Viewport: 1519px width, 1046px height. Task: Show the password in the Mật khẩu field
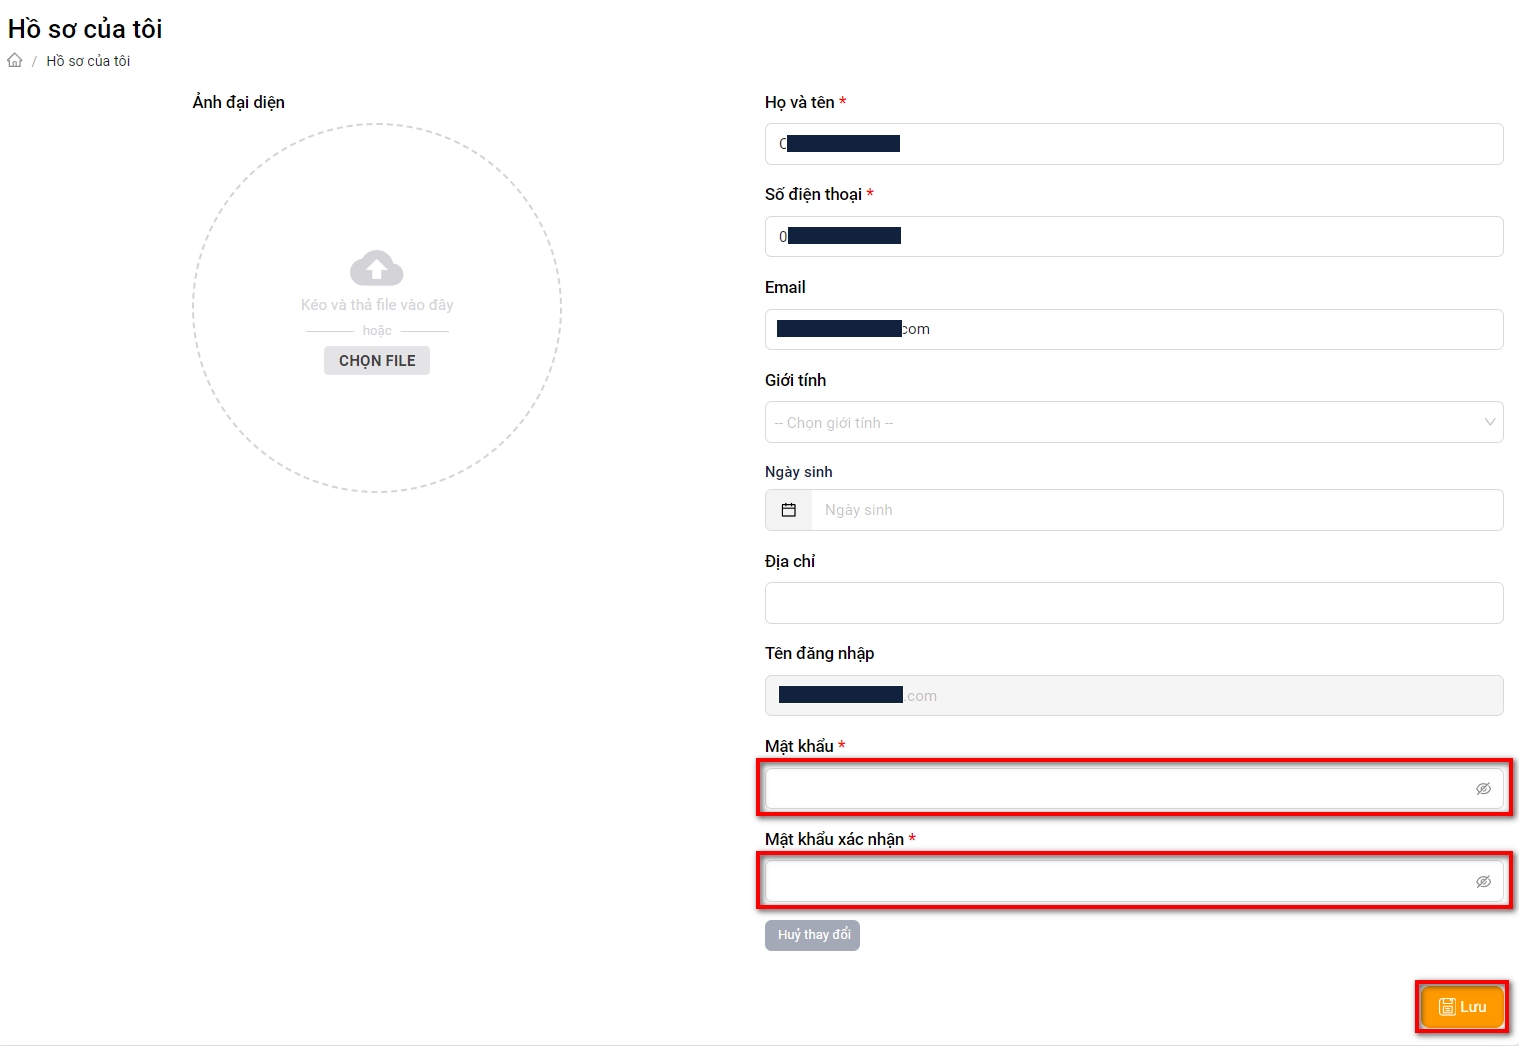click(x=1483, y=789)
